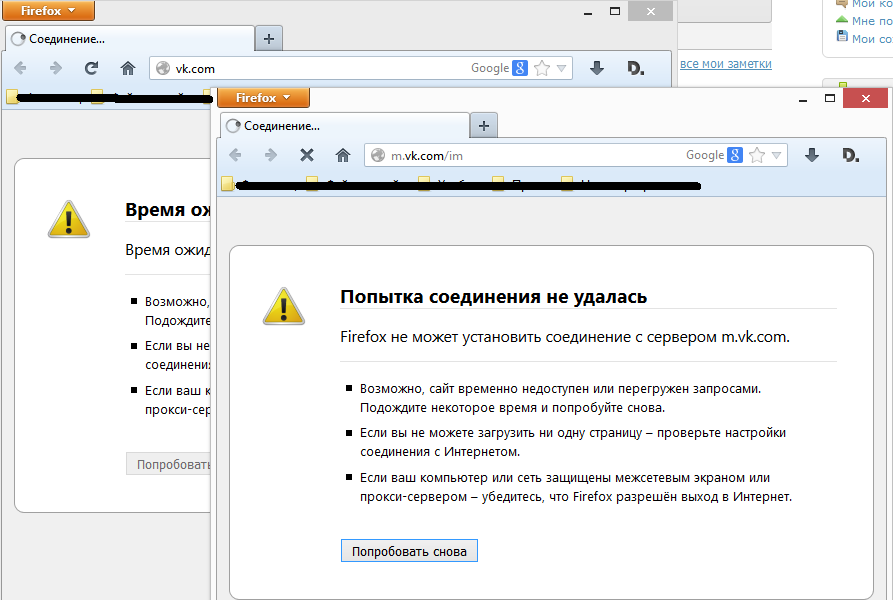Click Back arrow in front Firefox window
This screenshot has width=893, height=600.
pyautogui.click(x=235, y=155)
